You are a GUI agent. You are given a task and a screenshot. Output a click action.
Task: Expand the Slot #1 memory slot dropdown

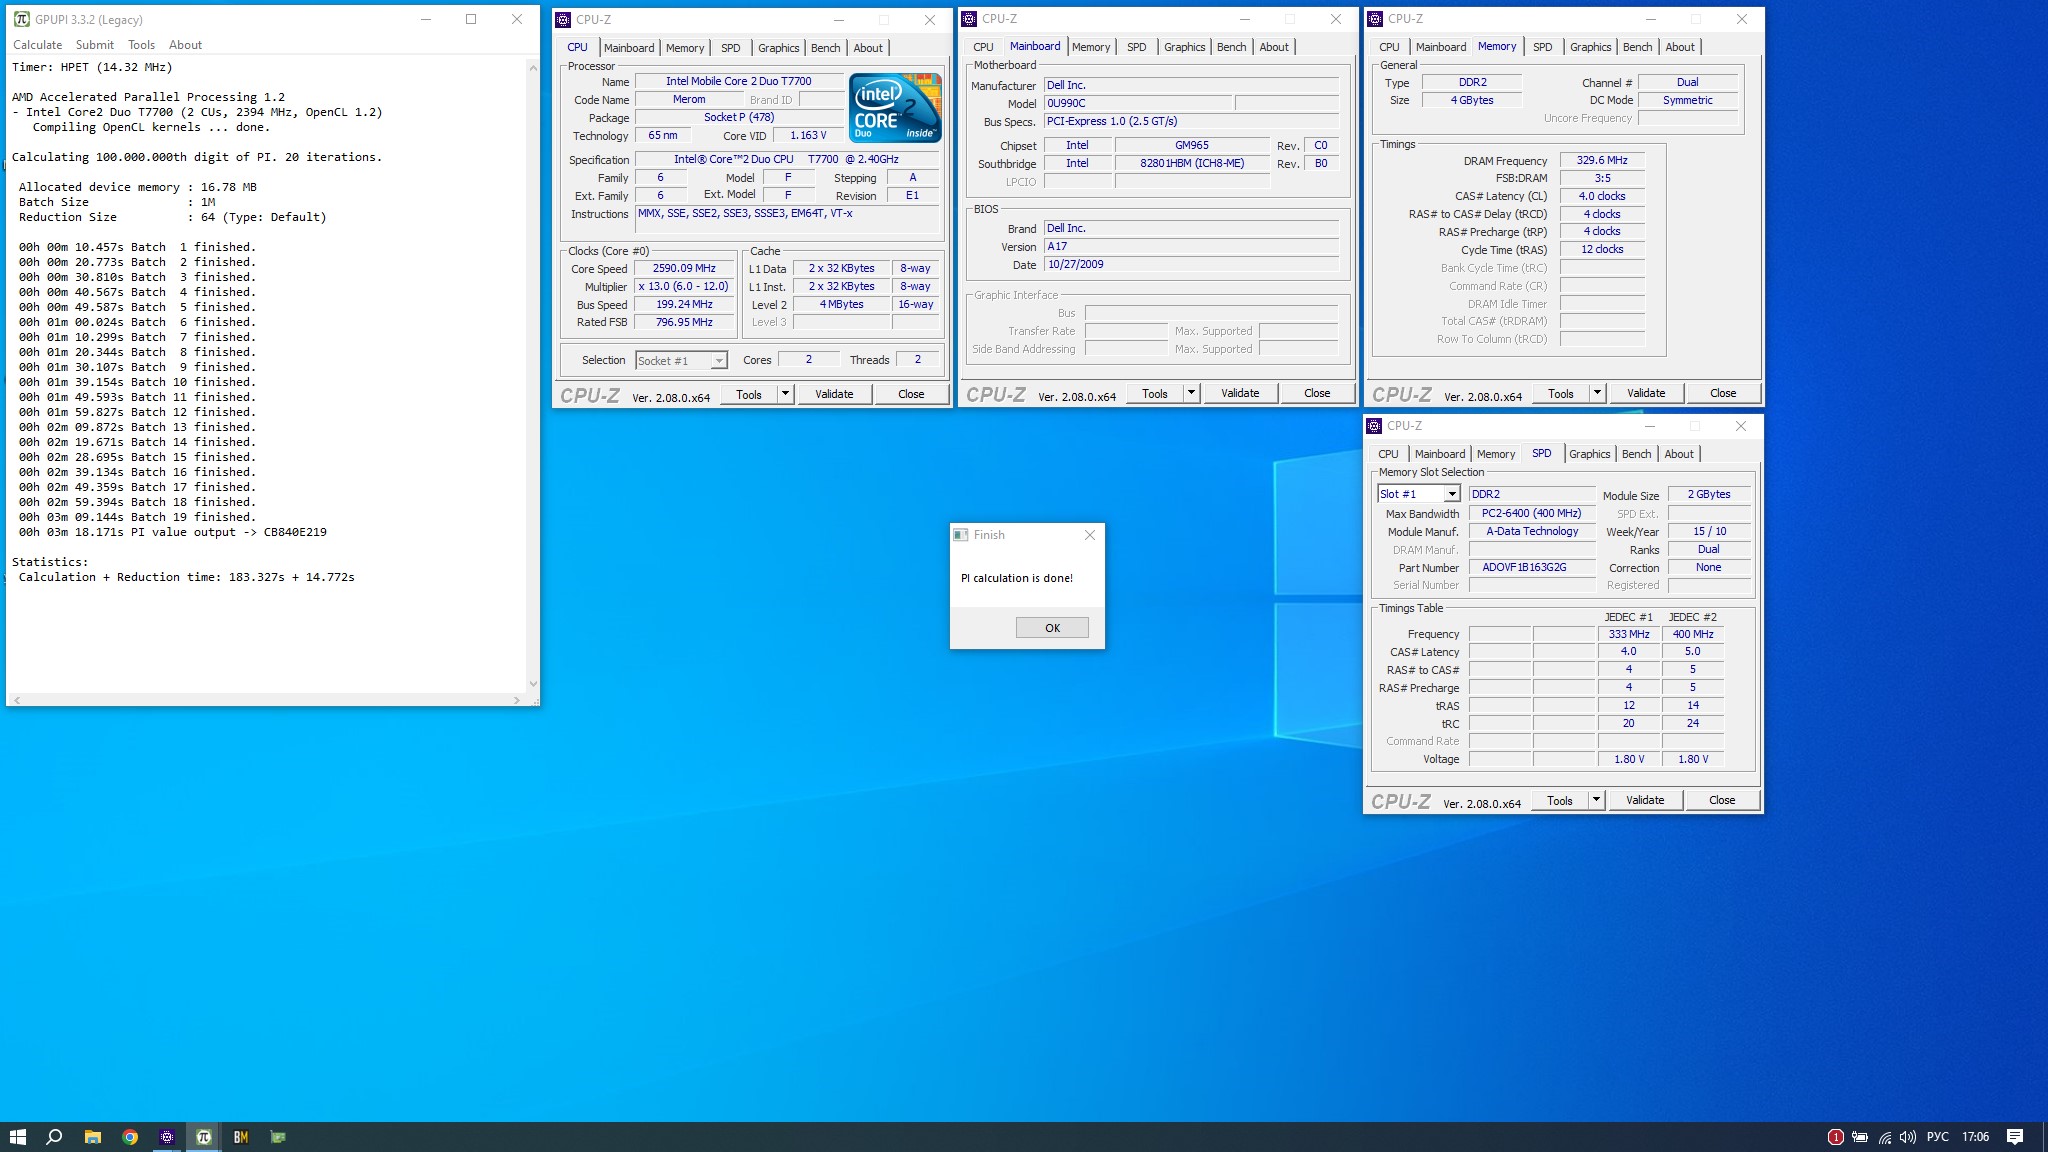coord(1451,494)
